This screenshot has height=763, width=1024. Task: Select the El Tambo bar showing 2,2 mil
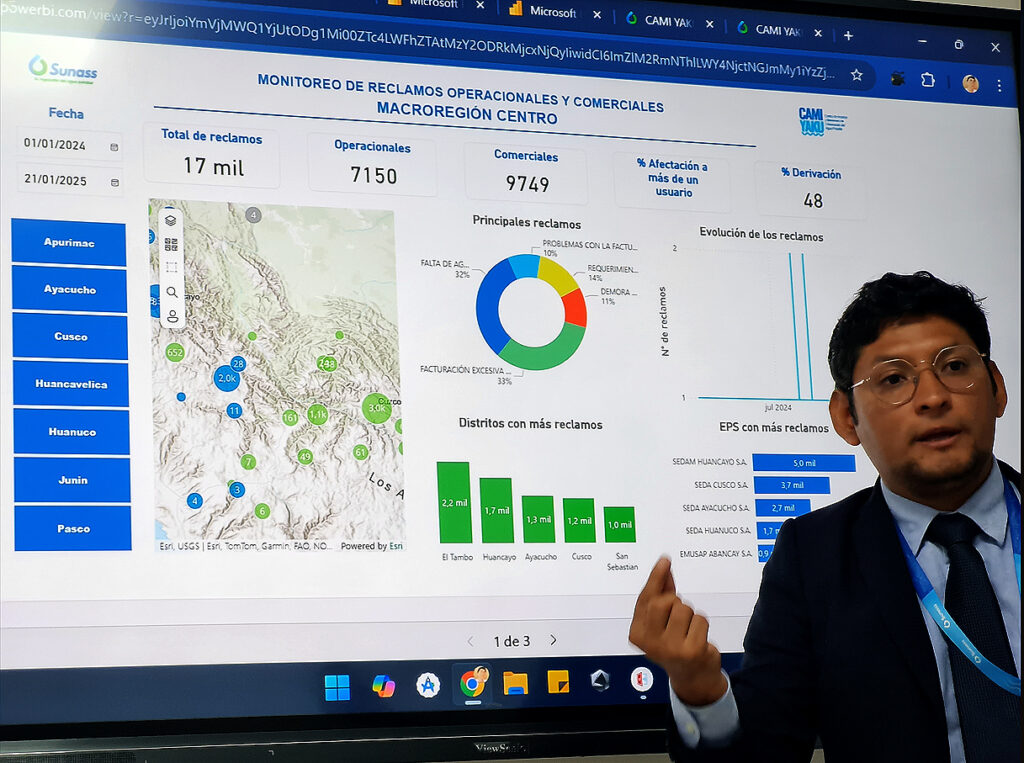coord(454,502)
